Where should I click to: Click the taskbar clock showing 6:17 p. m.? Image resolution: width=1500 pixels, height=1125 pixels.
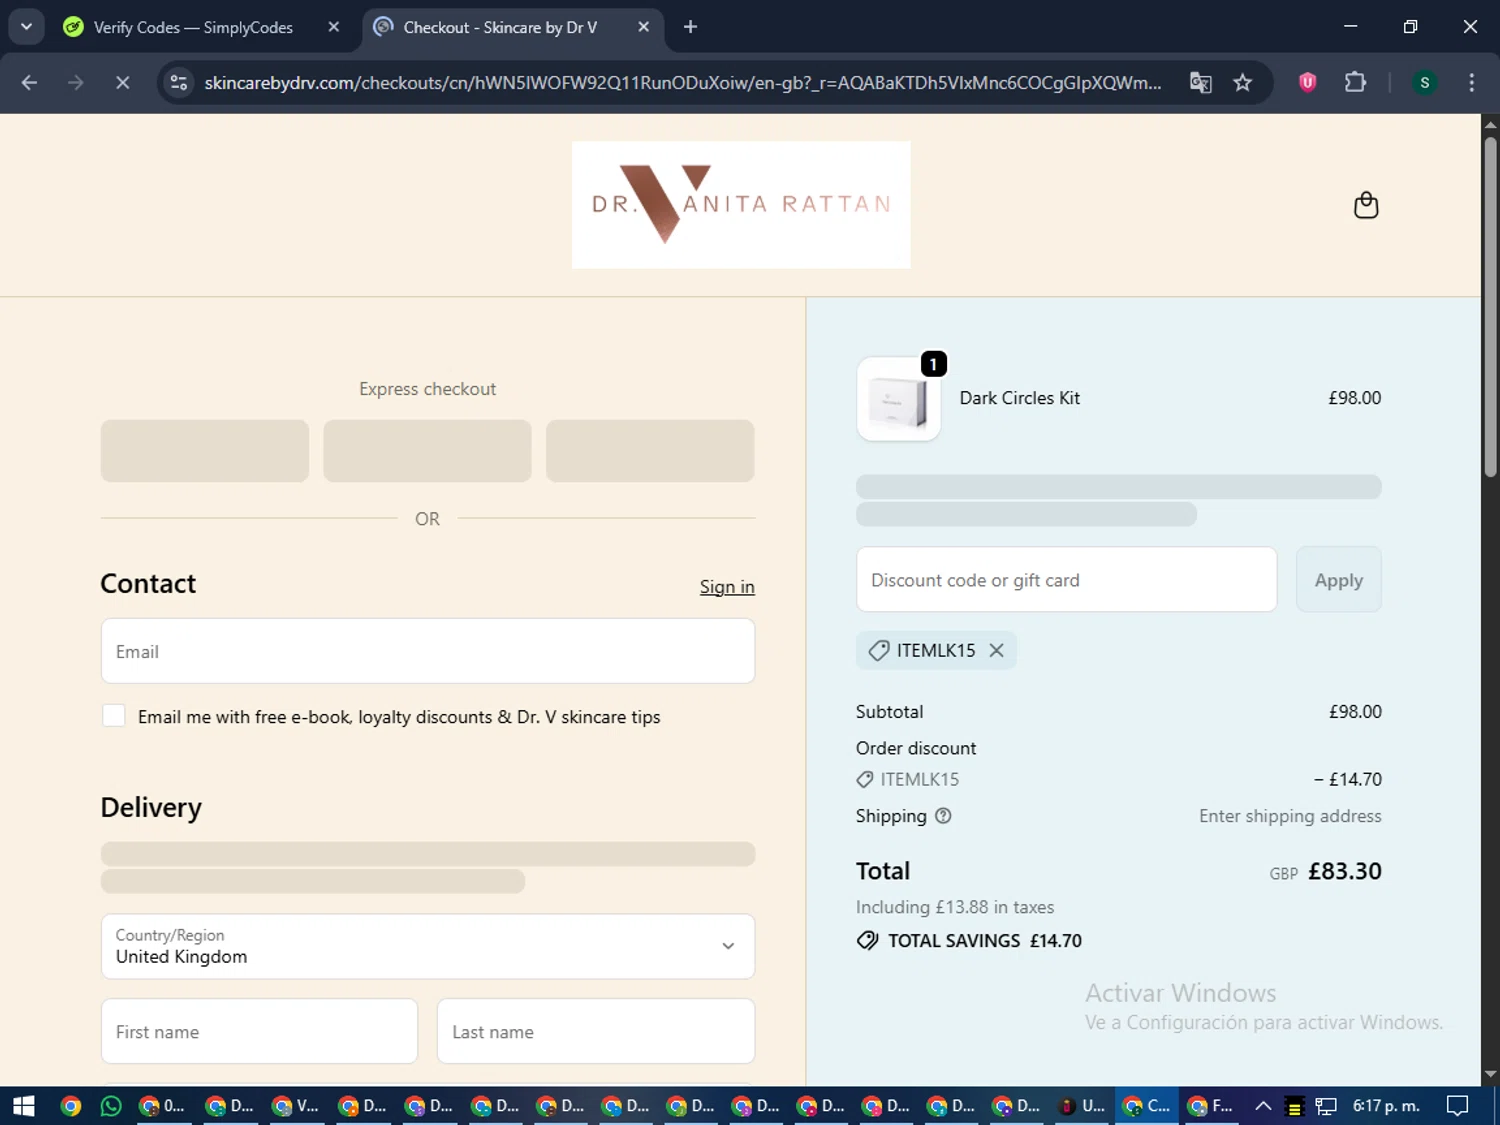1386,1106
